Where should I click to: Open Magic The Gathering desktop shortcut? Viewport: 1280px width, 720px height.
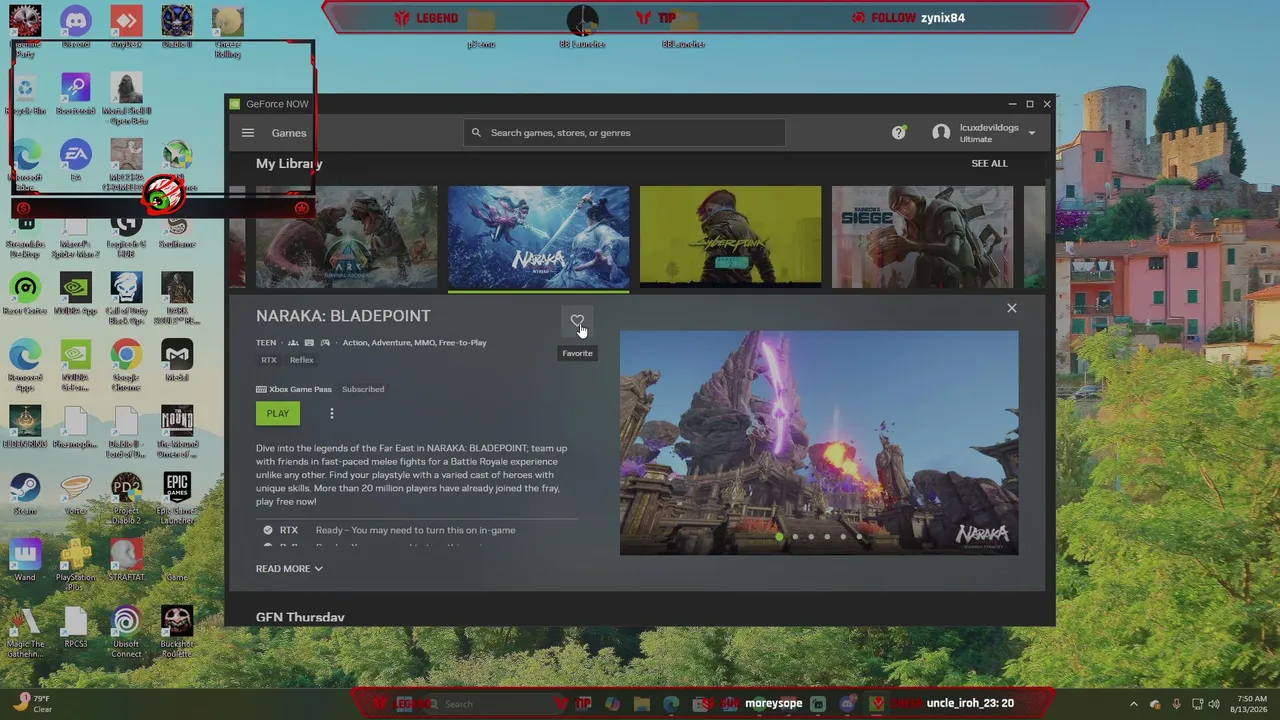(25, 632)
